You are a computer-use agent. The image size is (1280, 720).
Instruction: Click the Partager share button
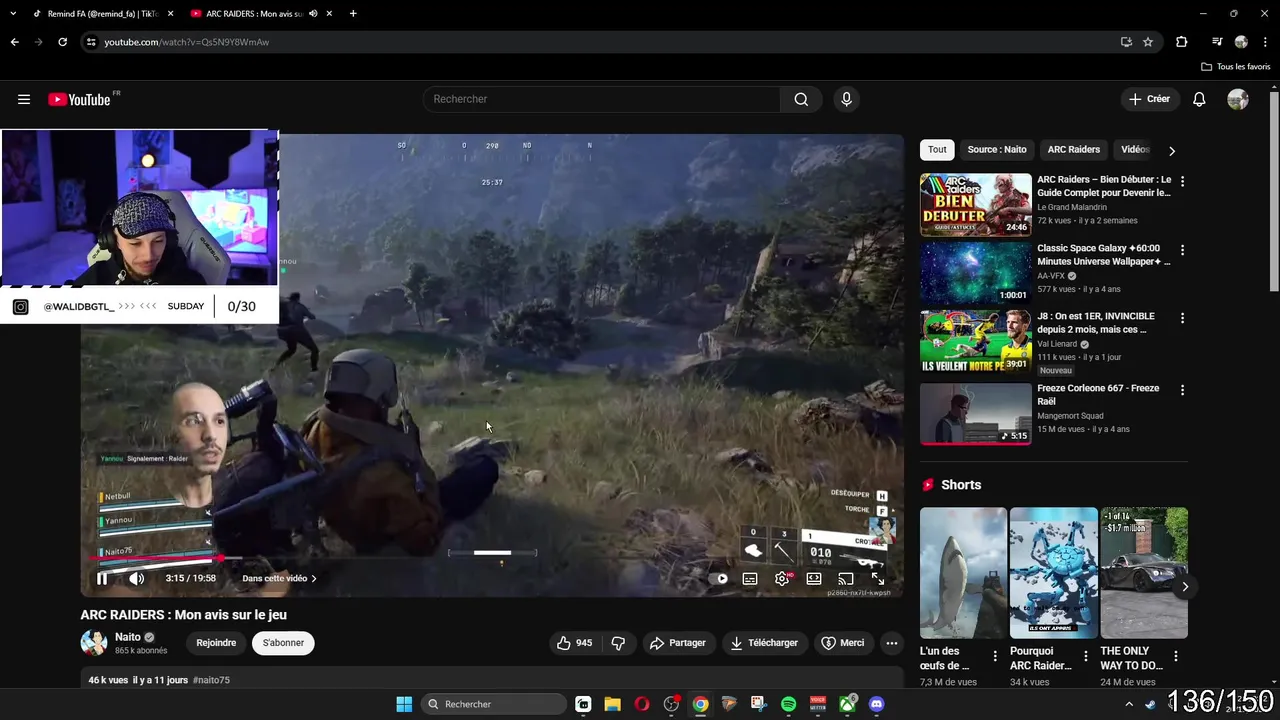click(678, 643)
